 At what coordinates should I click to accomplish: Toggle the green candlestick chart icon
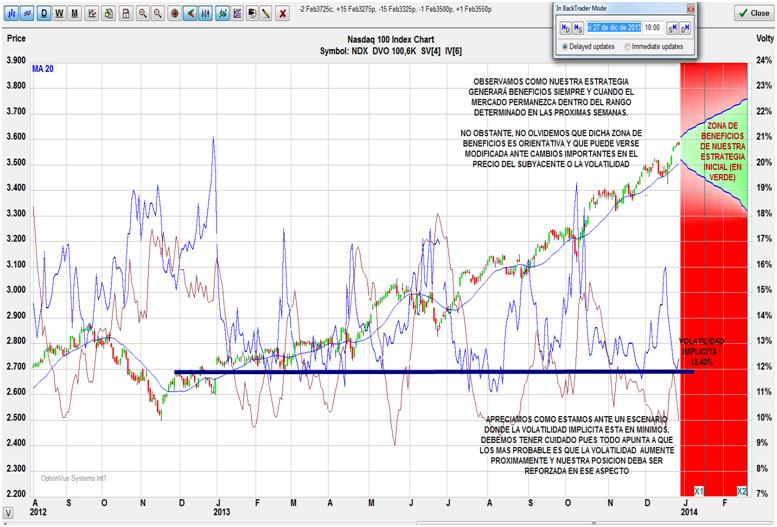pos(222,13)
